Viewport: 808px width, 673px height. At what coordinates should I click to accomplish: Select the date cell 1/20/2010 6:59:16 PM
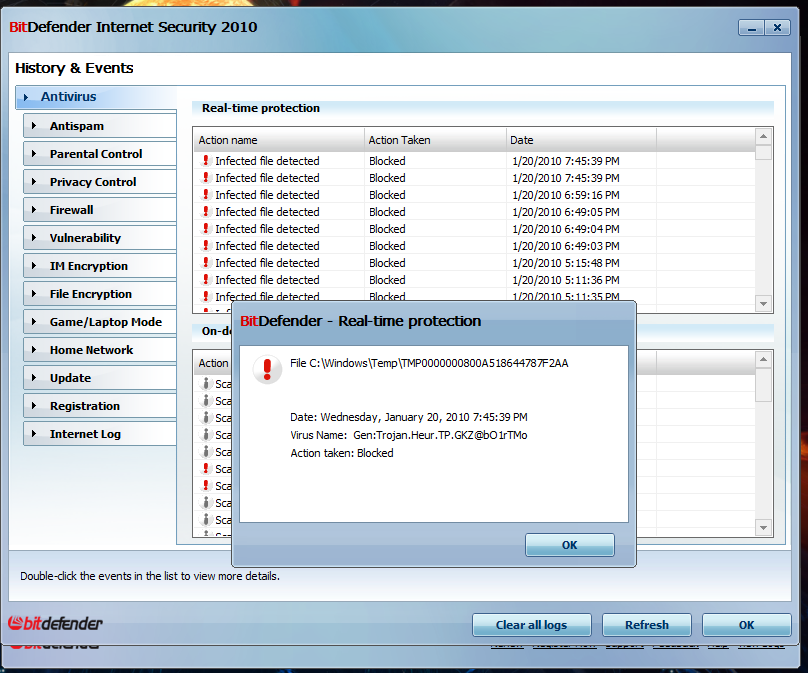(x=566, y=195)
